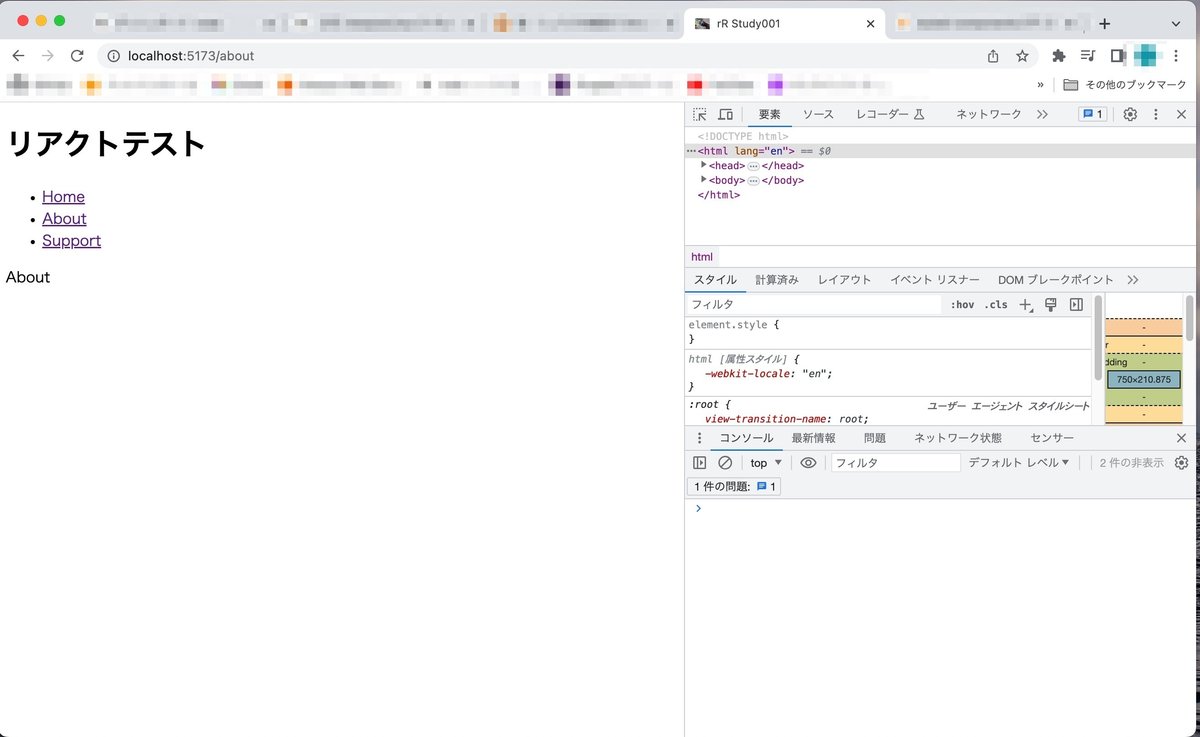Open the ネットワーク panel tab

point(989,115)
